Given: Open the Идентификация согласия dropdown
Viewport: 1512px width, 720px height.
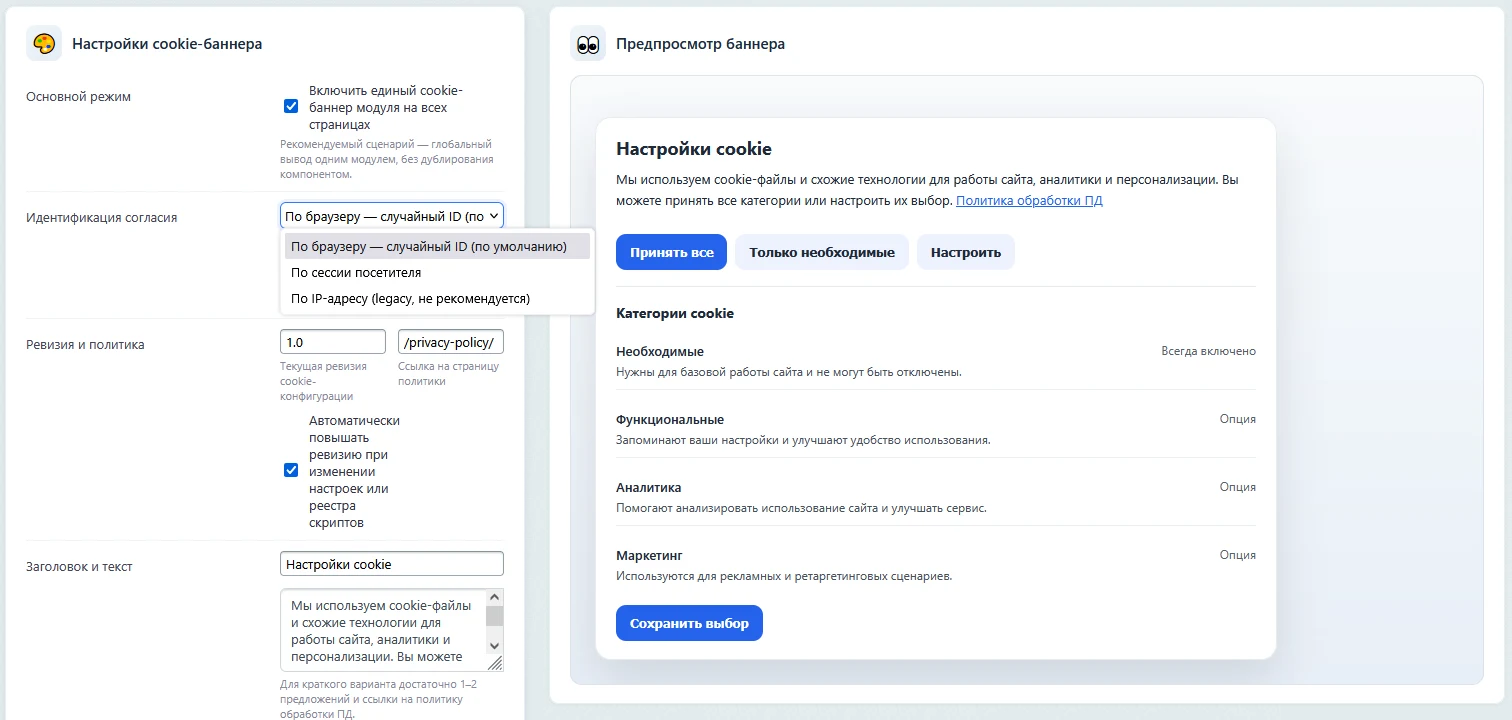Looking at the screenshot, I should click(392, 216).
